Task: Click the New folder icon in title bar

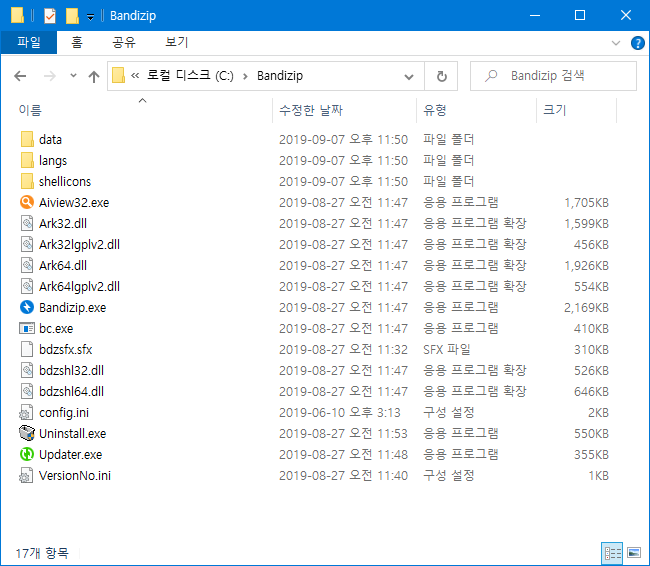Action: pos(72,16)
